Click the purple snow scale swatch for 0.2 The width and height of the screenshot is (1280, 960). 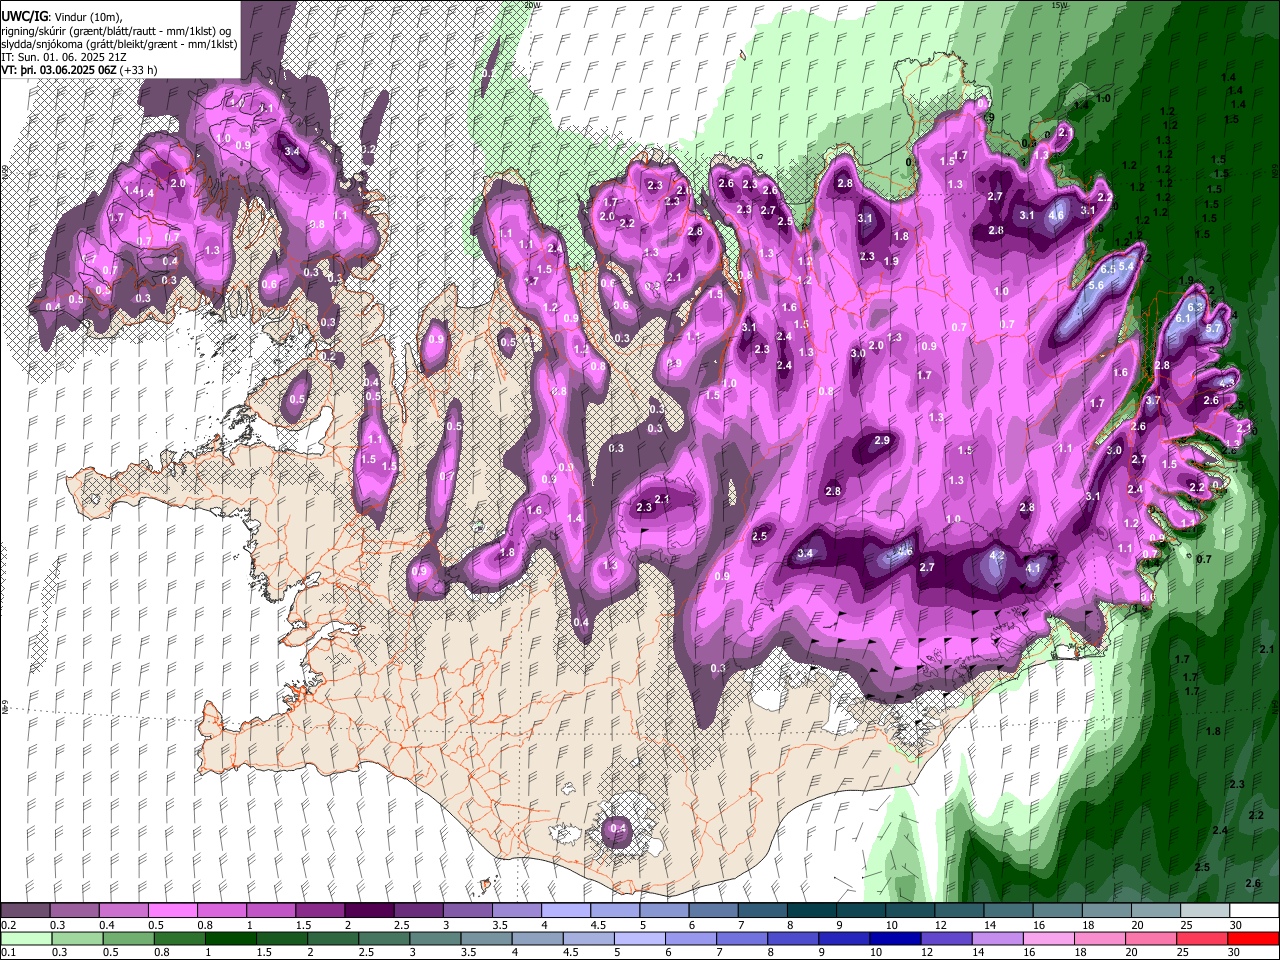[x=25, y=911]
